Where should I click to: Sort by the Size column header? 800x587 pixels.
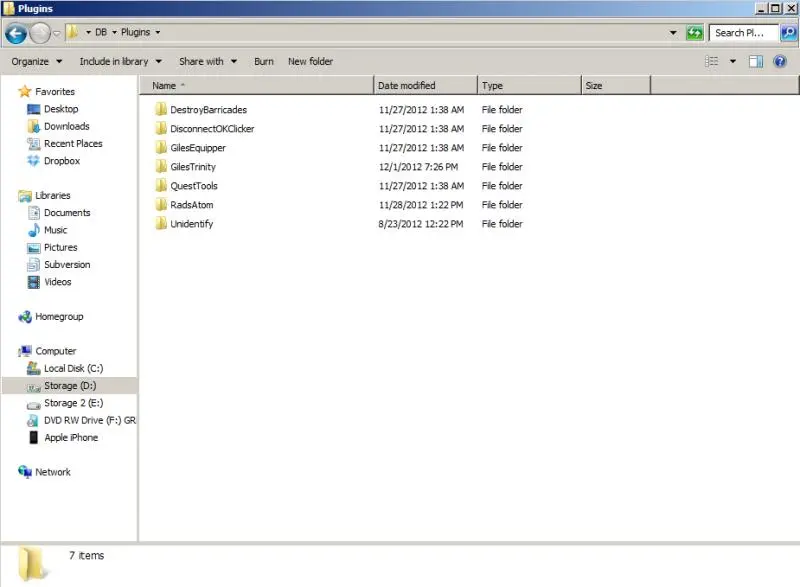tap(616, 86)
